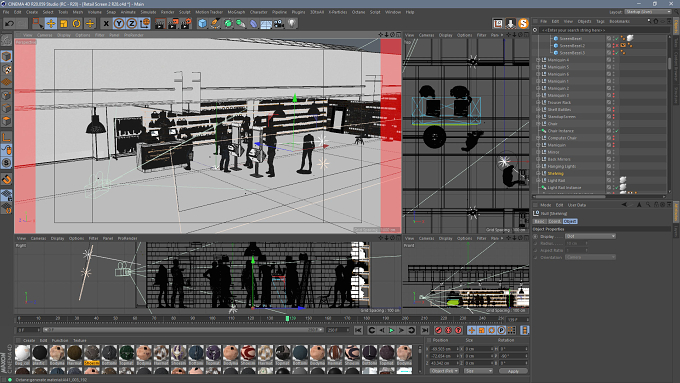680x383 pixels.
Task: Open the File menu
Action: pyautogui.click(x=6, y=12)
